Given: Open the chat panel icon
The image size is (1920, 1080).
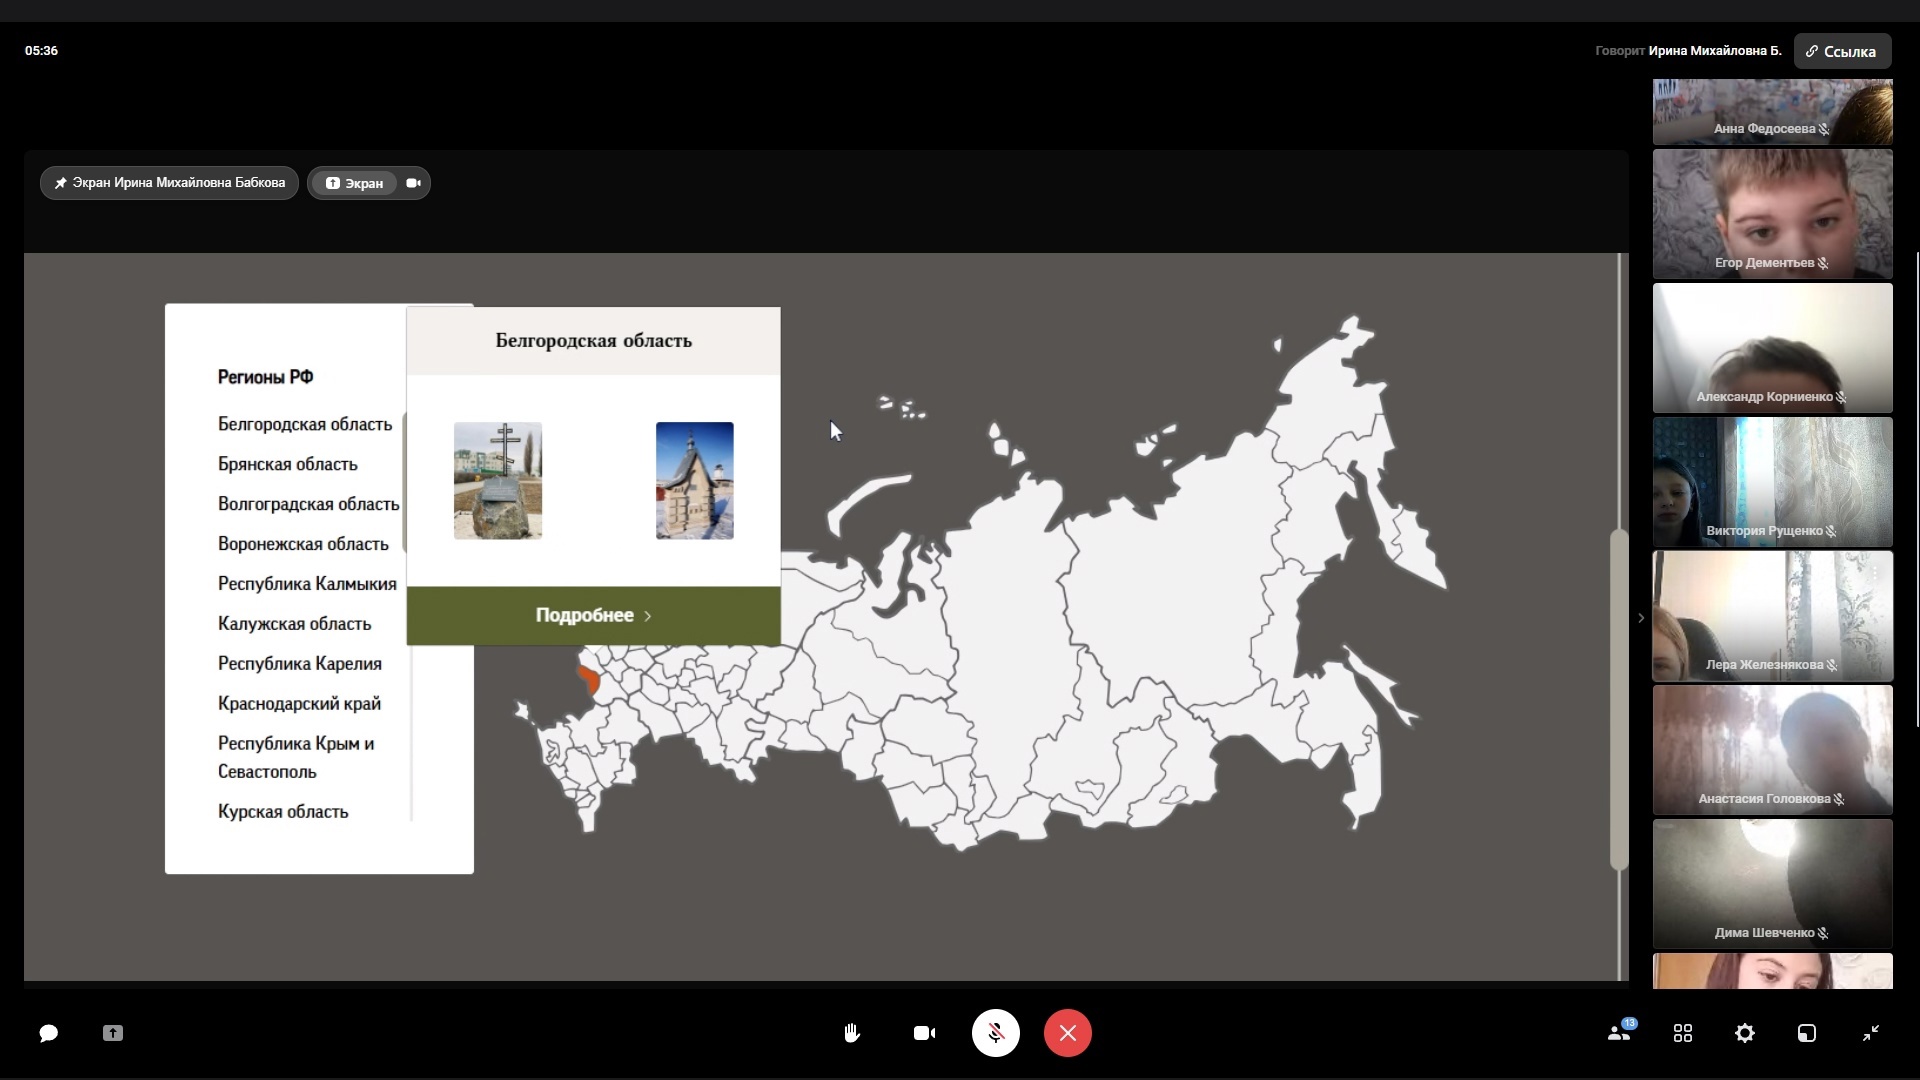Looking at the screenshot, I should coord(48,1033).
